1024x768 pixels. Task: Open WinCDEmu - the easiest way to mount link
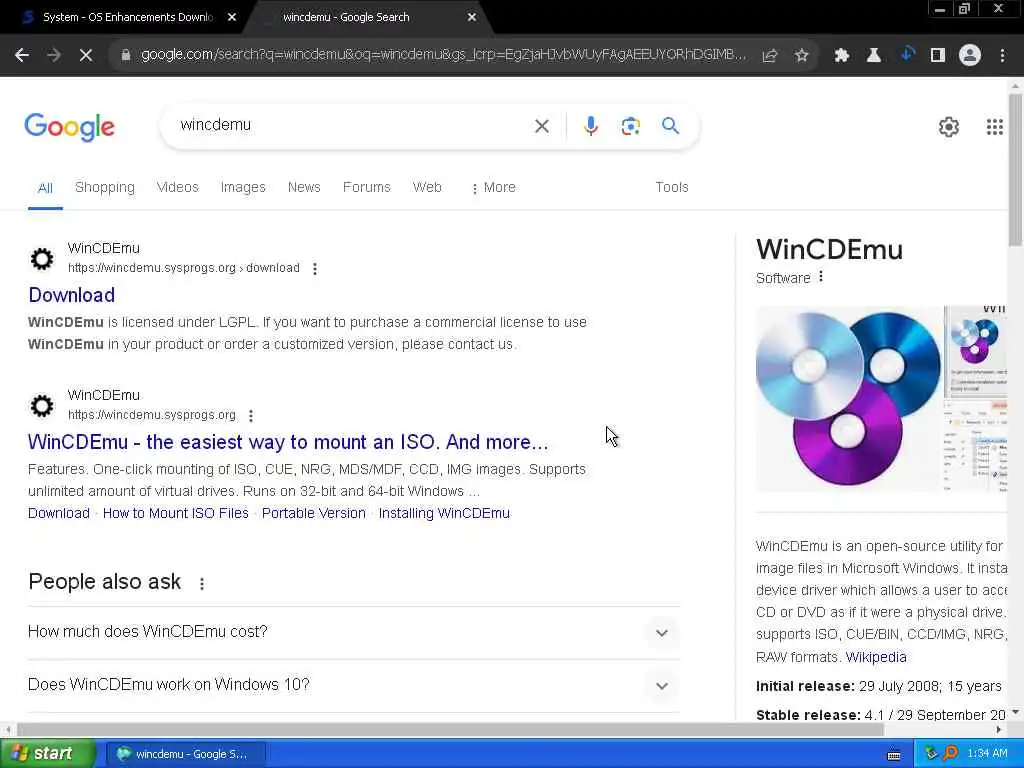288,442
